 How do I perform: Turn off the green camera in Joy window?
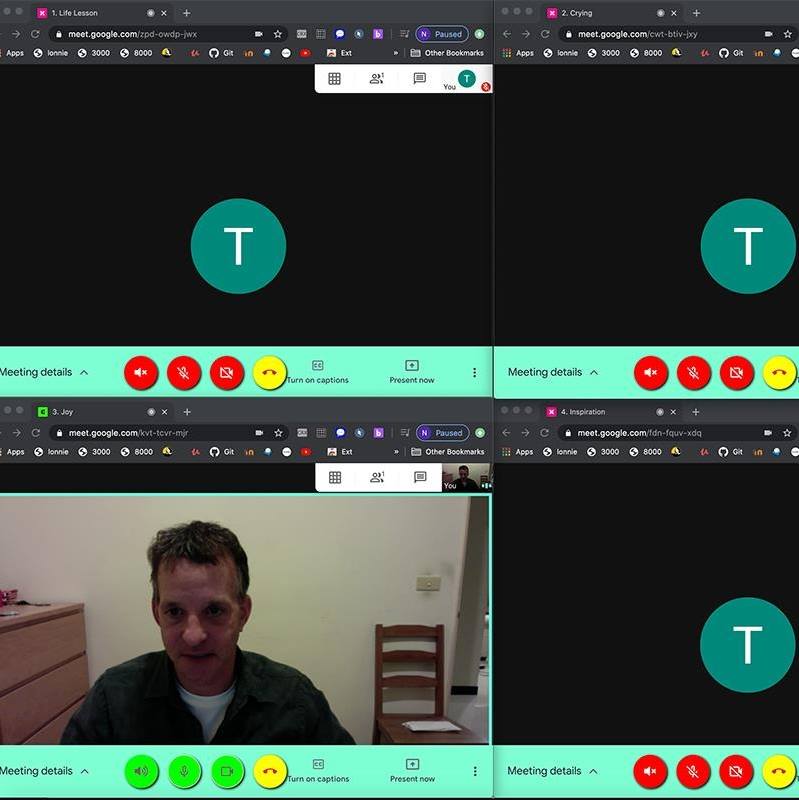pyautogui.click(x=227, y=771)
